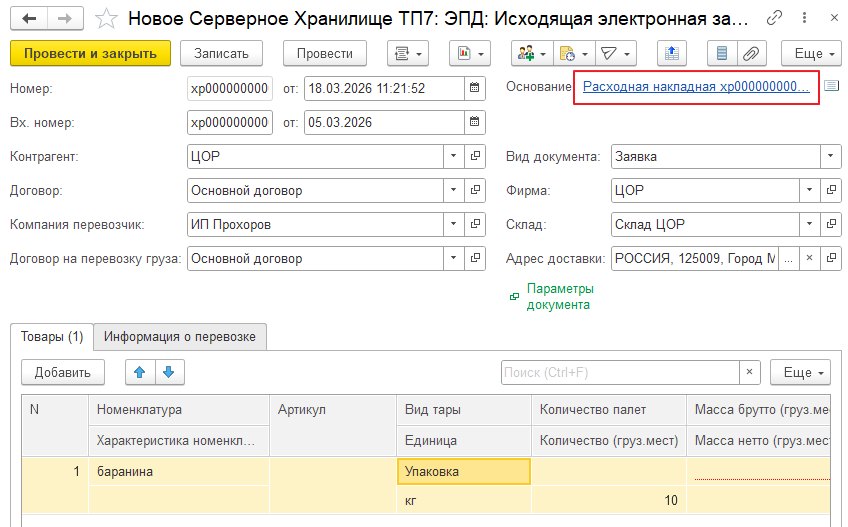
Task: Select the quantity cell with value 10
Action: point(608,500)
